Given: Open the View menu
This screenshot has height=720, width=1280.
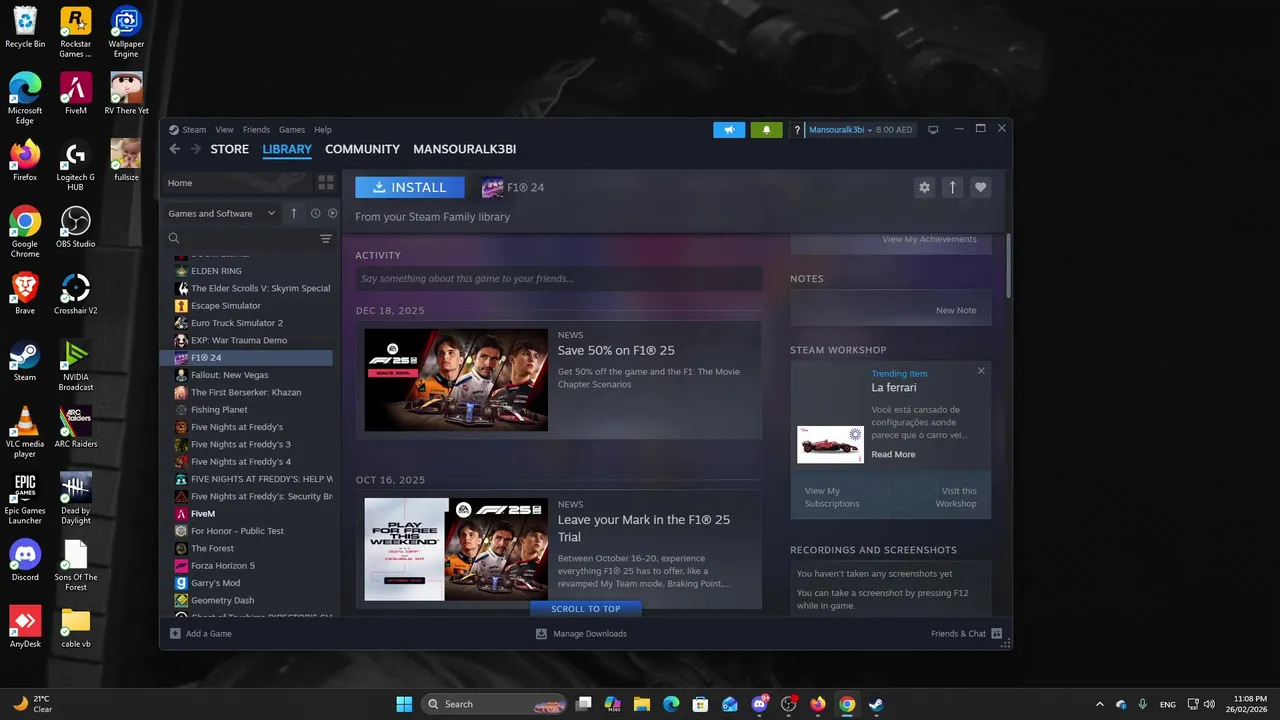Looking at the screenshot, I should [x=224, y=130].
